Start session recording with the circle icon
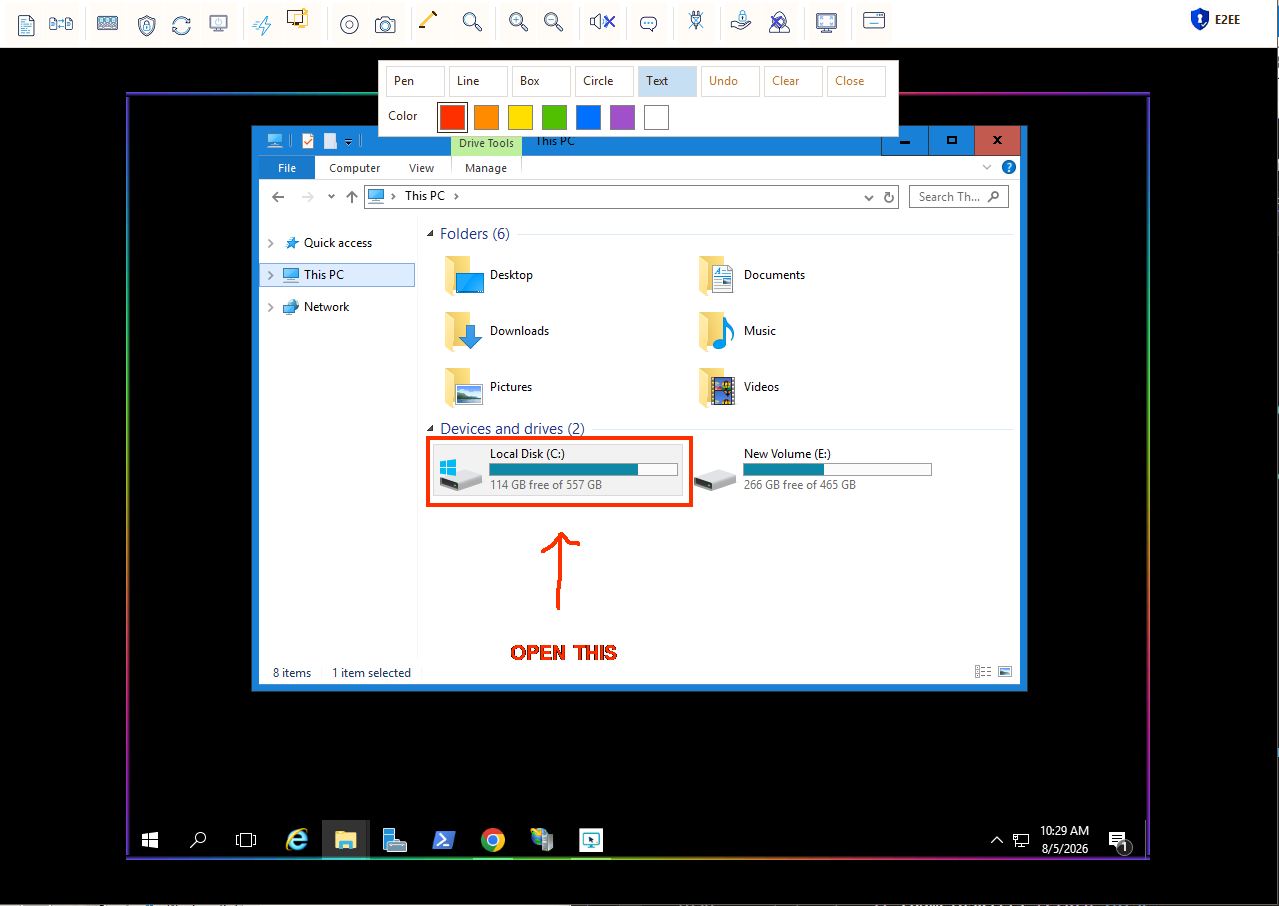 tap(349, 24)
